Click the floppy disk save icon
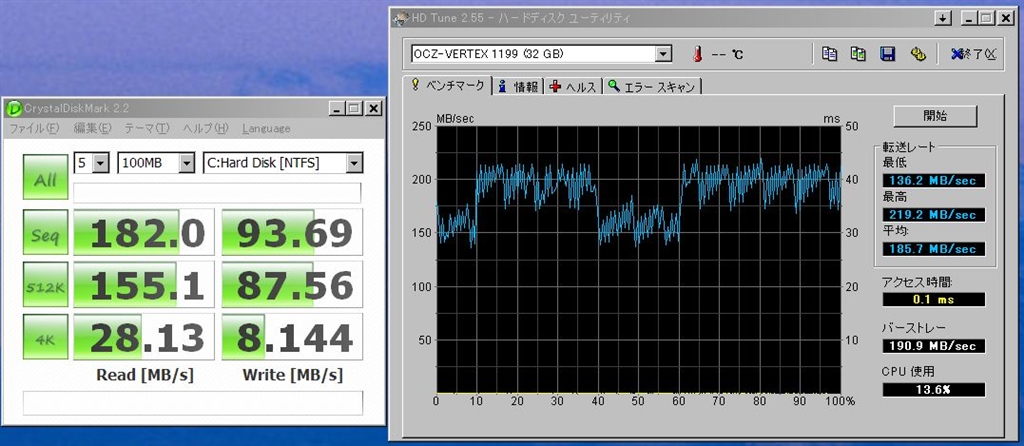 [887, 54]
